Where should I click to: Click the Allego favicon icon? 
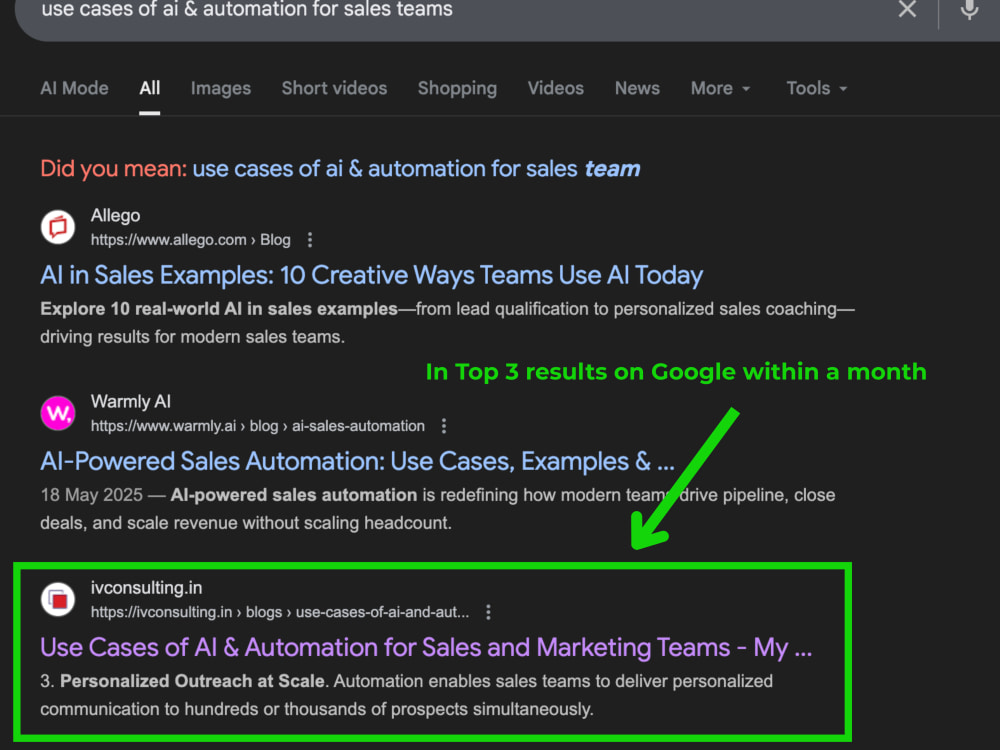pyautogui.click(x=58, y=227)
